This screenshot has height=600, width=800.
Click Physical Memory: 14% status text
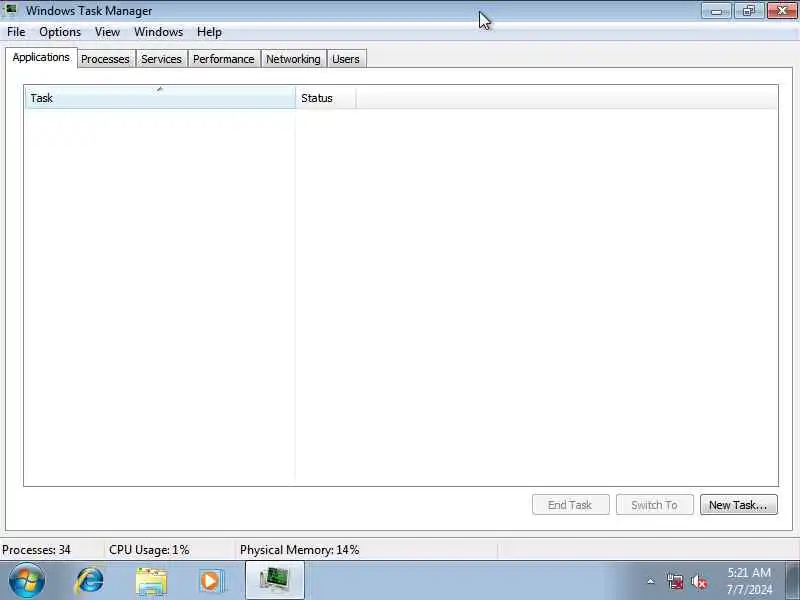299,550
